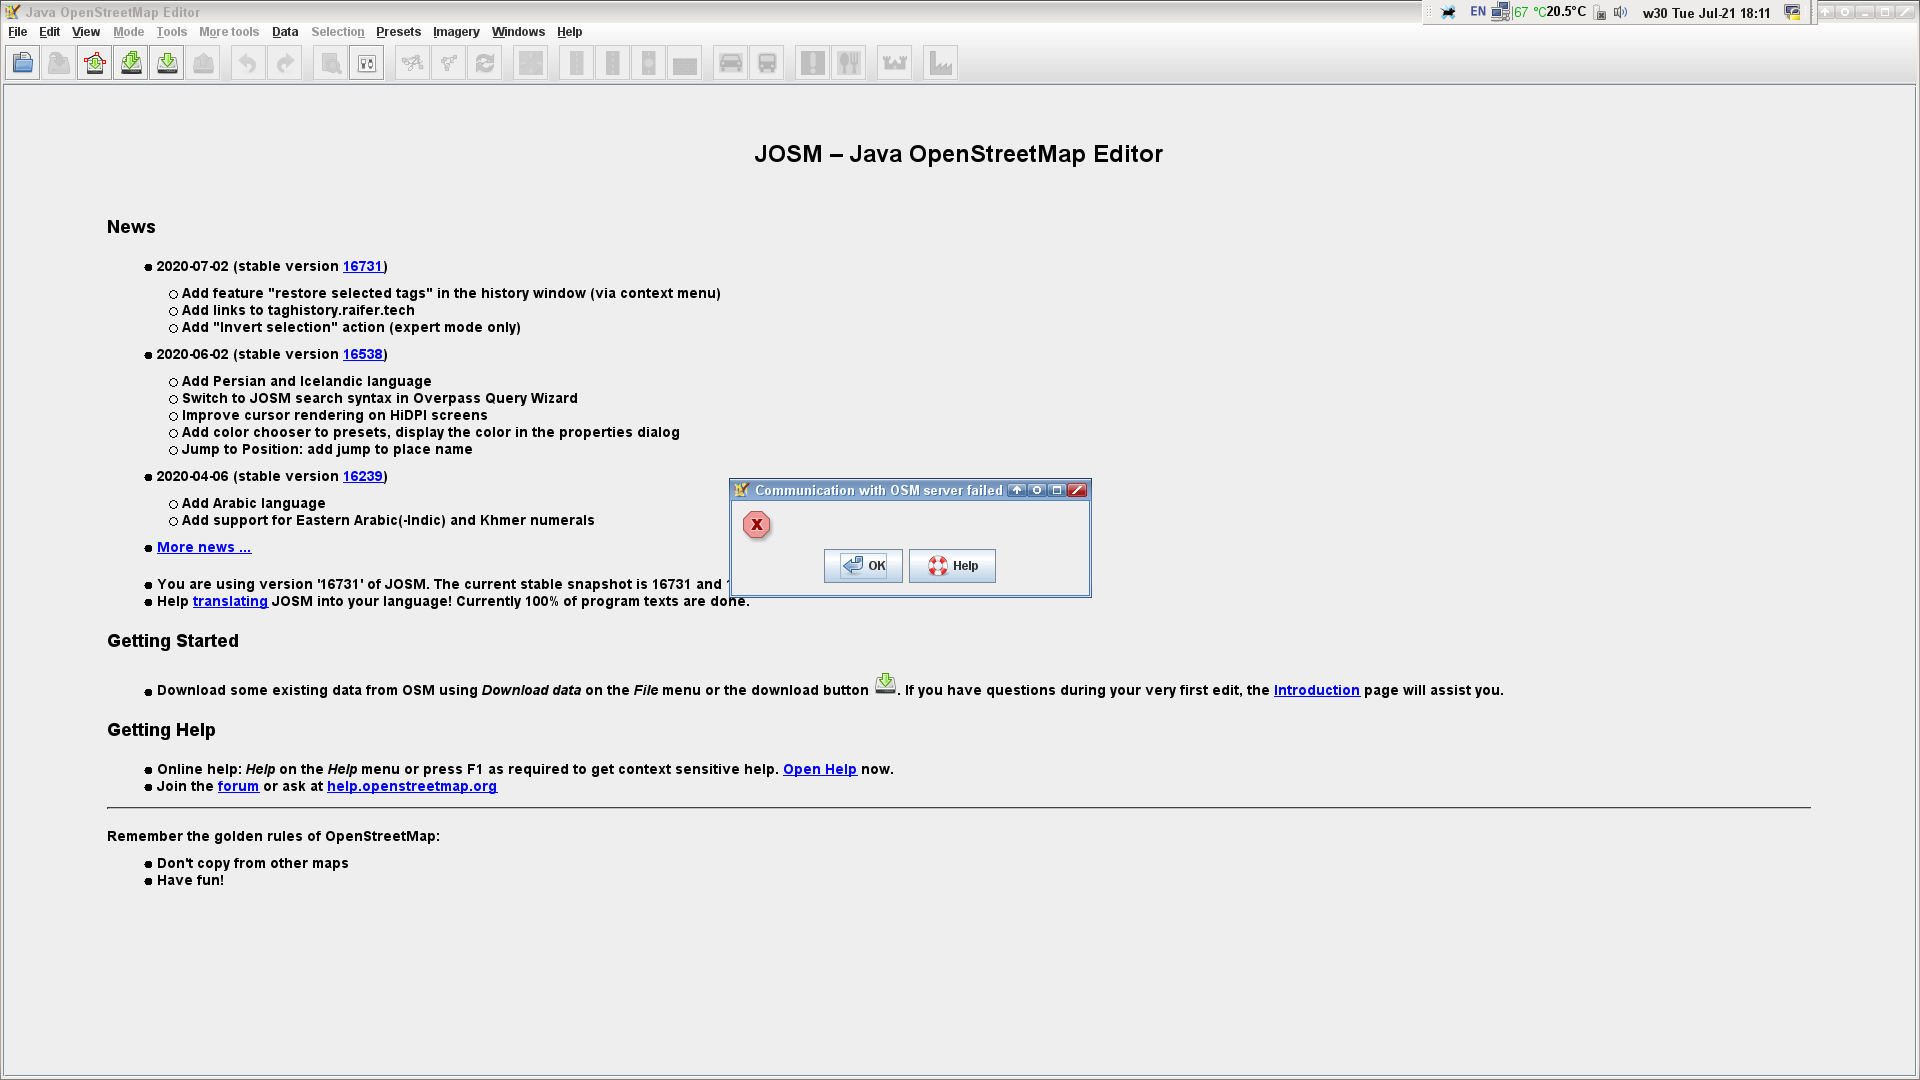Click the refresh arrows toolbar icon
Viewport: 1920px width, 1080px height.
pyautogui.click(x=485, y=63)
